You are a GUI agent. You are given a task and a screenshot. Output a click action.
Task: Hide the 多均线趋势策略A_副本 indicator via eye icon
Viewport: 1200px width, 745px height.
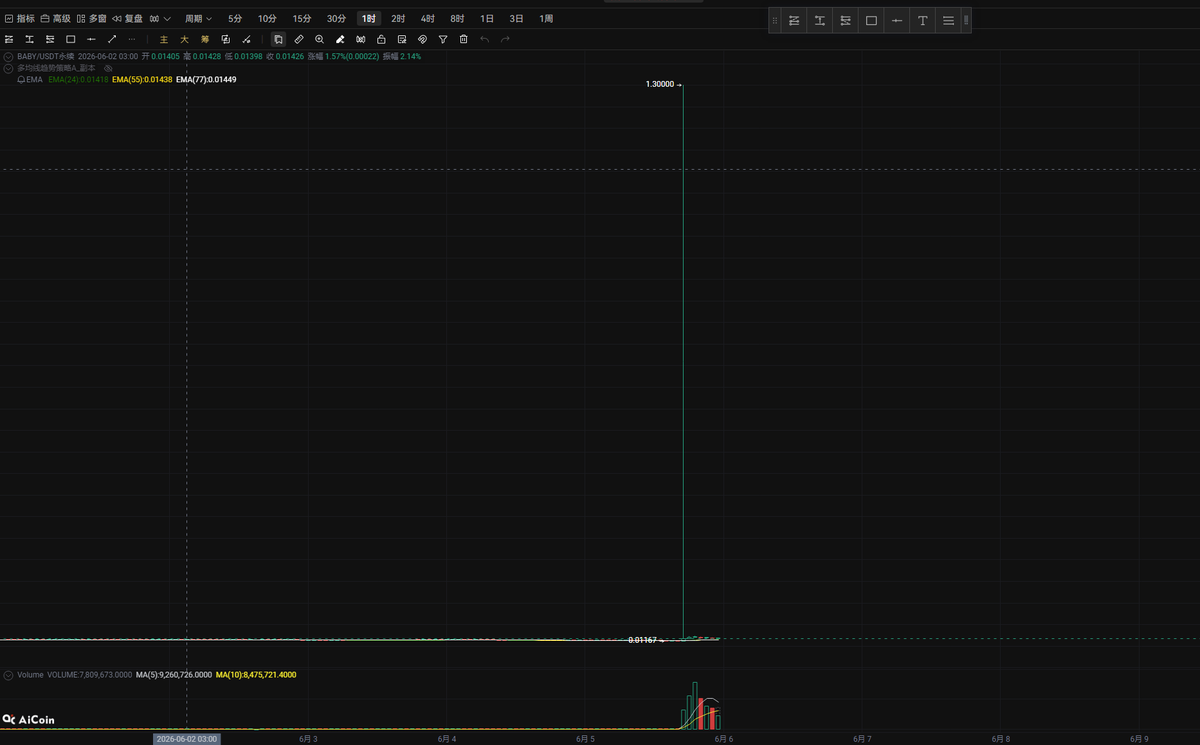pyautogui.click(x=108, y=68)
